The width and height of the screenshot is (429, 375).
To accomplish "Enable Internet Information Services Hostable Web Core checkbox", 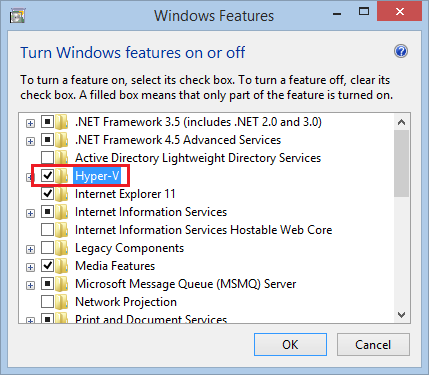I will click(47, 229).
